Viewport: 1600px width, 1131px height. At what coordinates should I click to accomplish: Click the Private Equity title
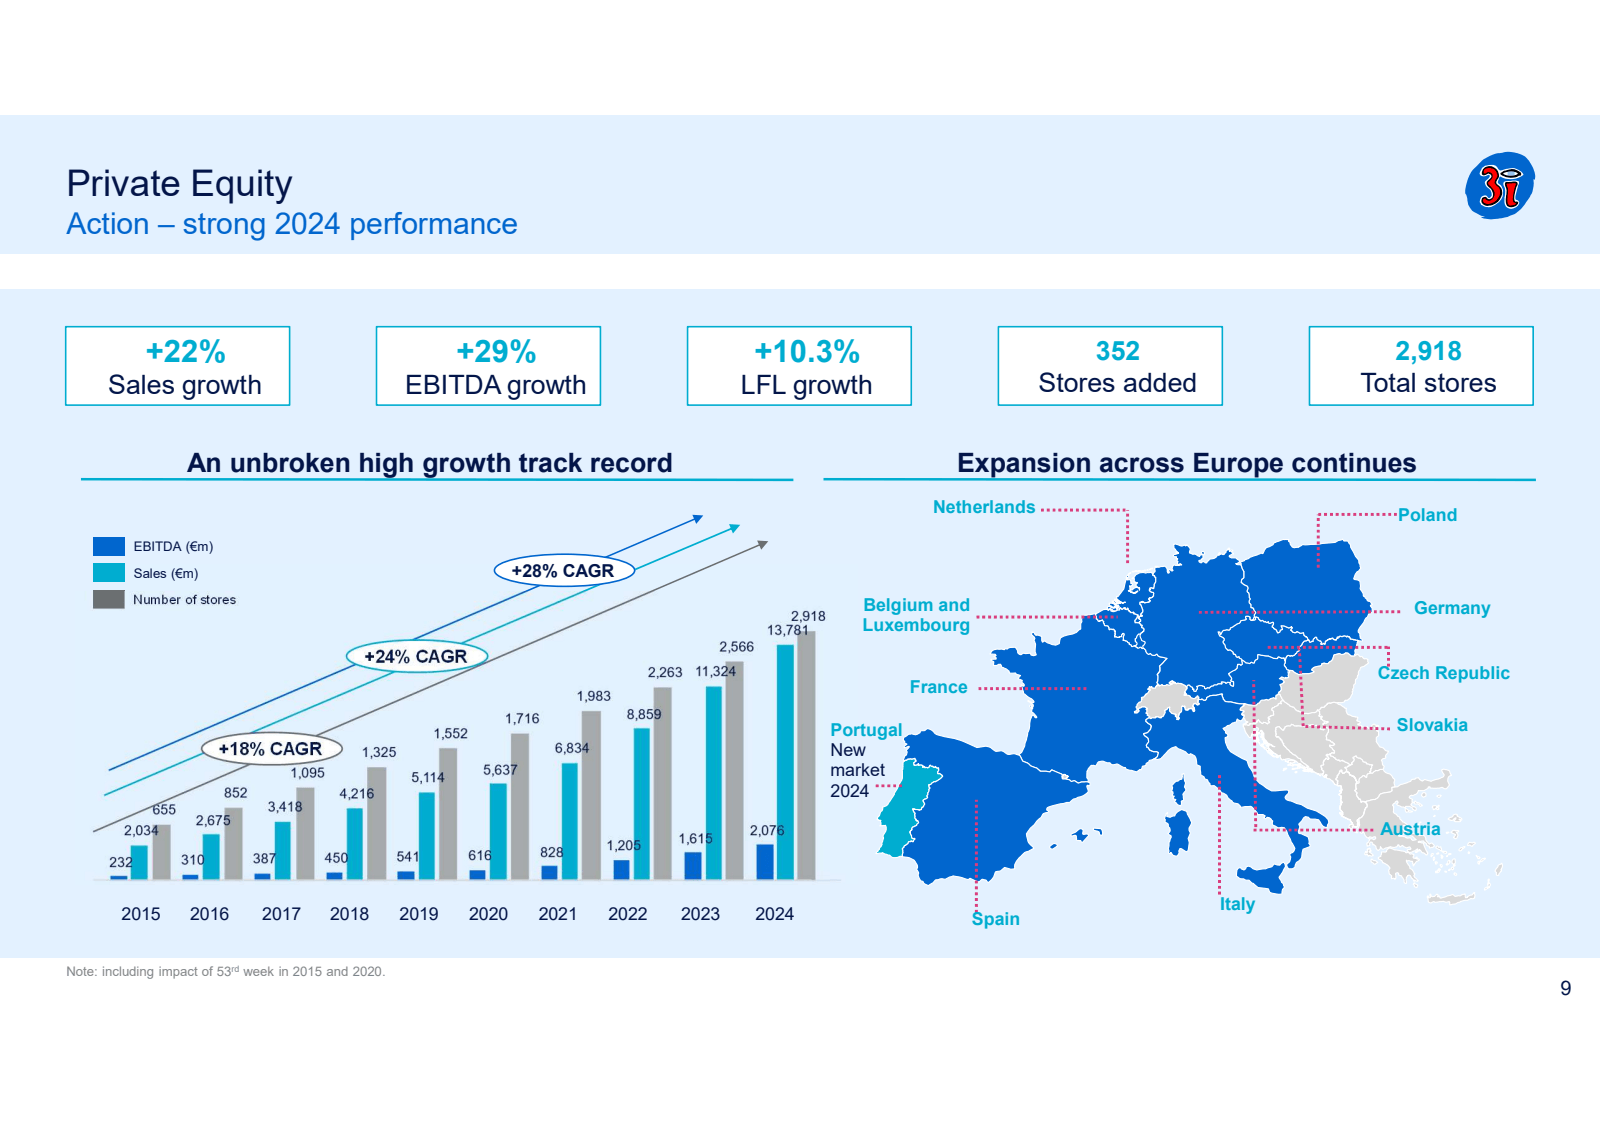[x=179, y=184]
